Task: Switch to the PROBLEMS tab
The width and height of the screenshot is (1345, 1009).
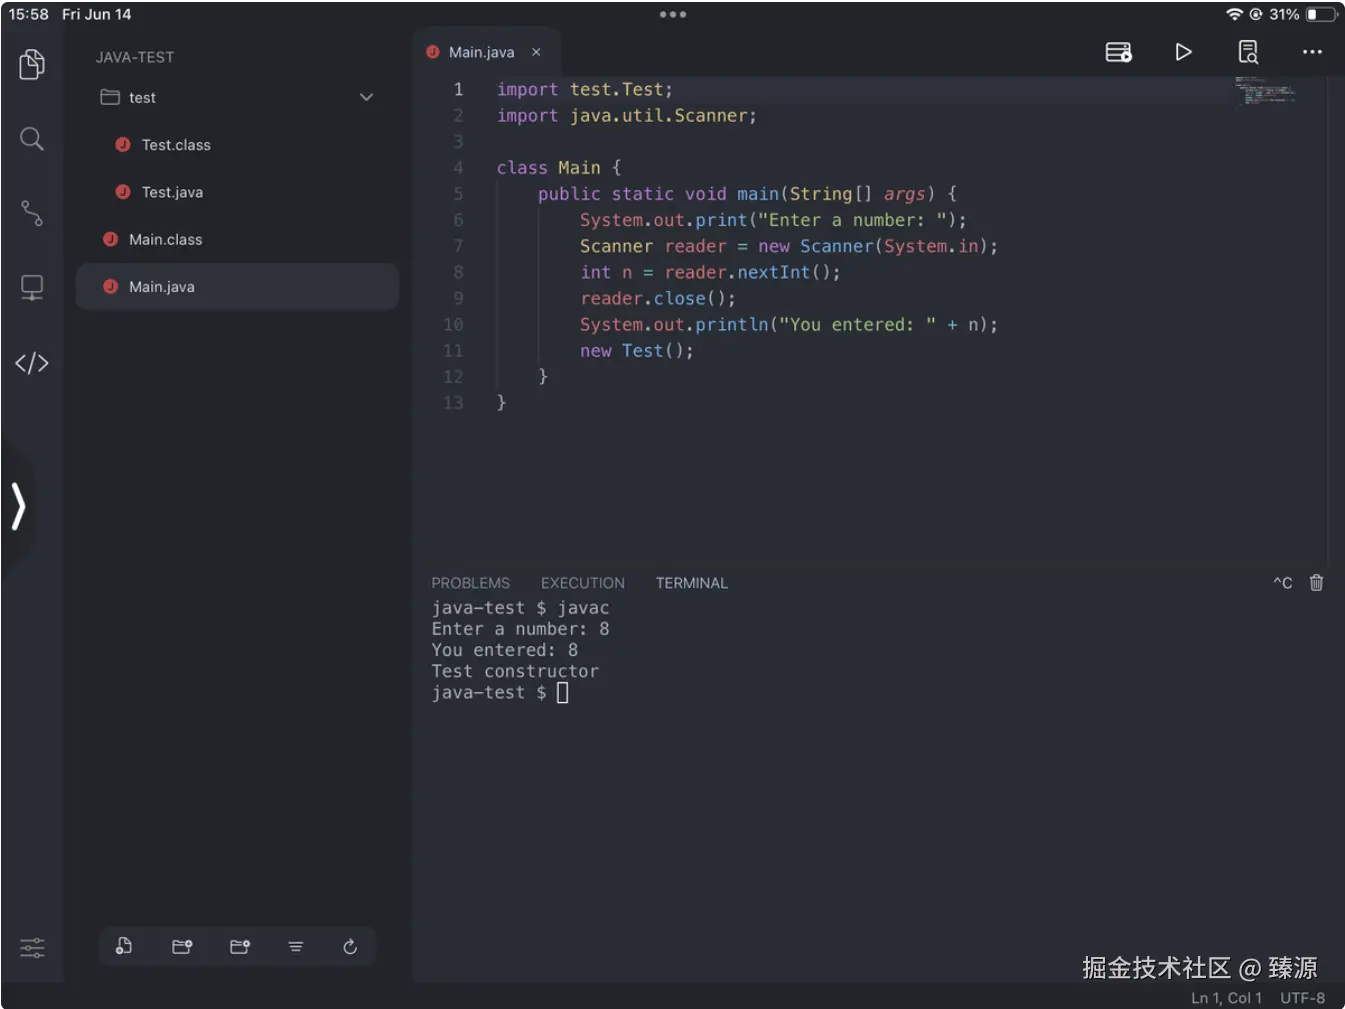Action: point(470,583)
